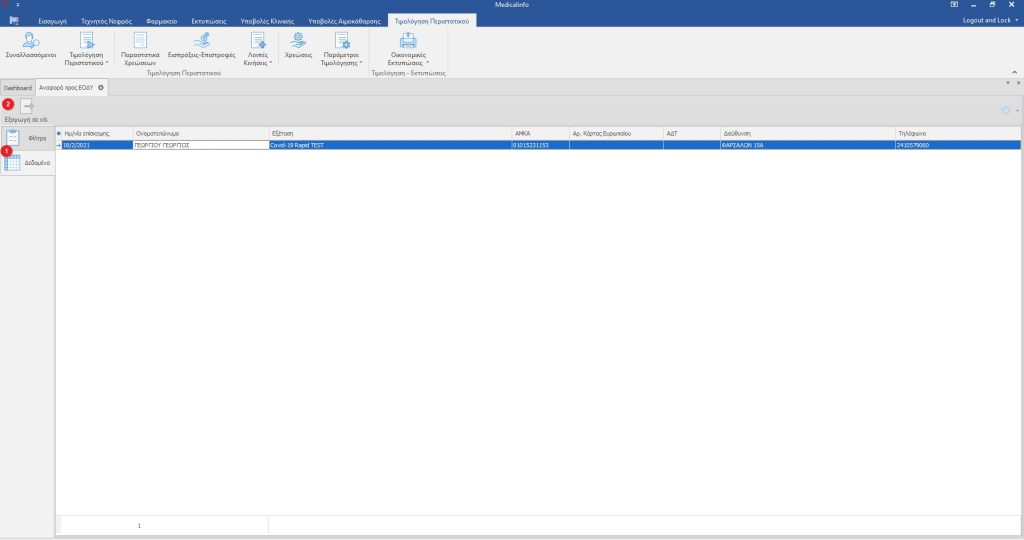1024x540 pixels.
Task: Close the Αναφορά προς ΕΟΔΥ tab
Action: point(101,88)
